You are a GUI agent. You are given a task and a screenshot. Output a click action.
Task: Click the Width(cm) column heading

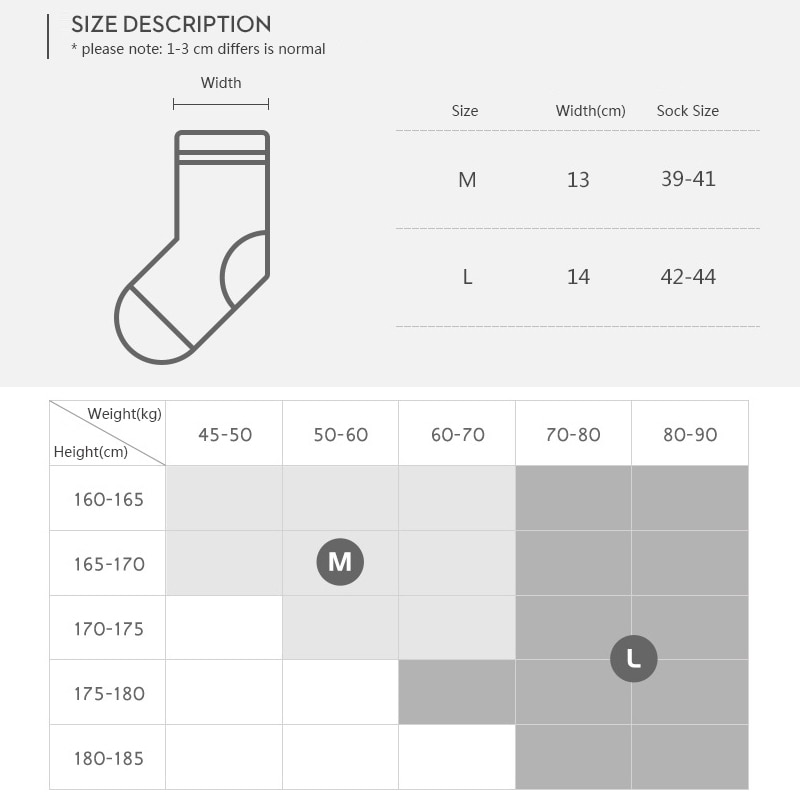pos(590,111)
